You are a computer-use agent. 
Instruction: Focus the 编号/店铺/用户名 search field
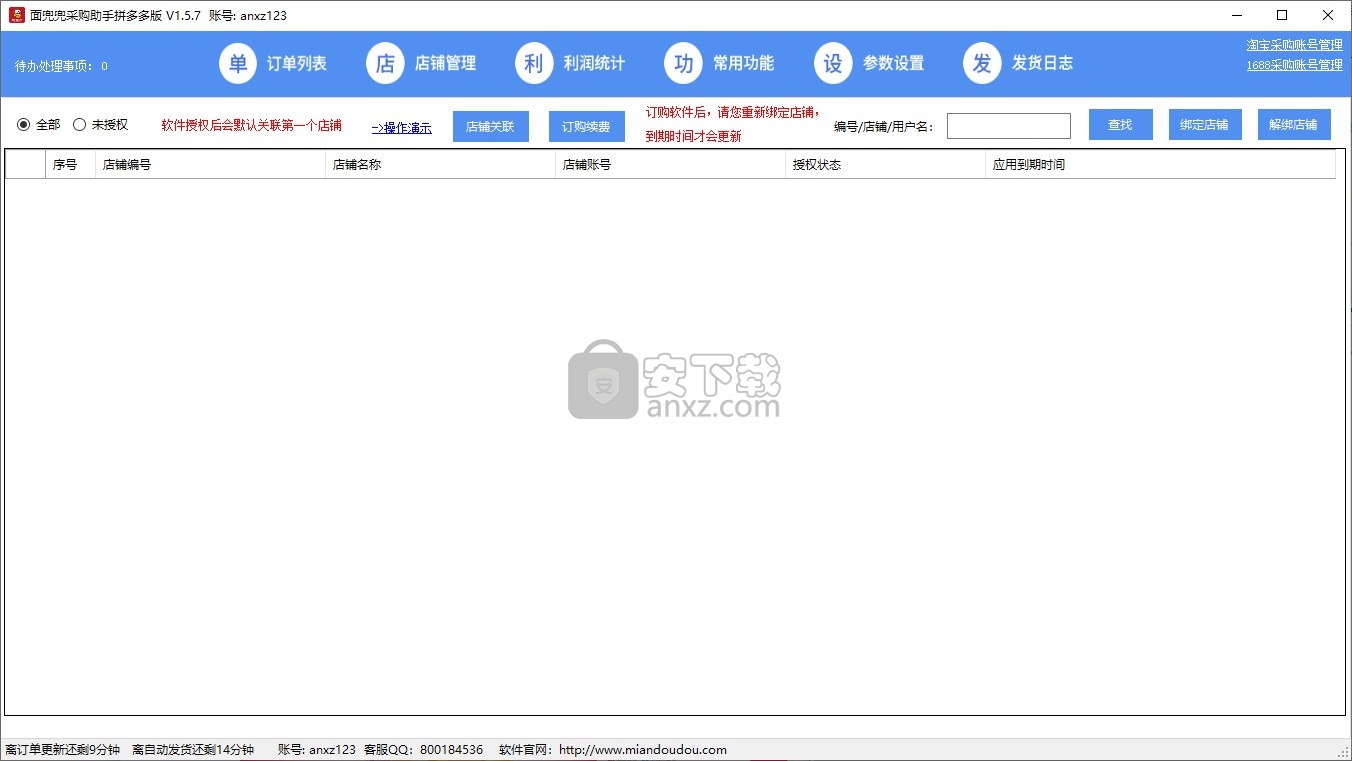(x=1009, y=126)
